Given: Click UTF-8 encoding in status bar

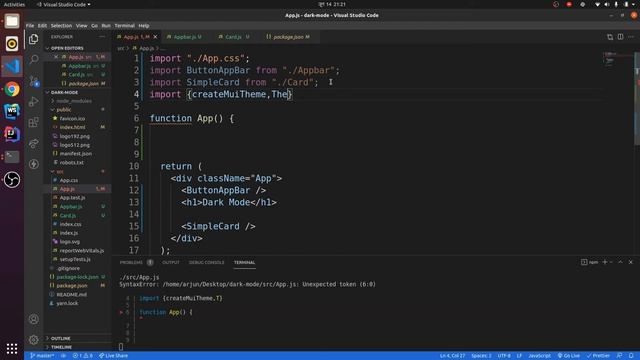Looking at the screenshot, I should [504, 356].
